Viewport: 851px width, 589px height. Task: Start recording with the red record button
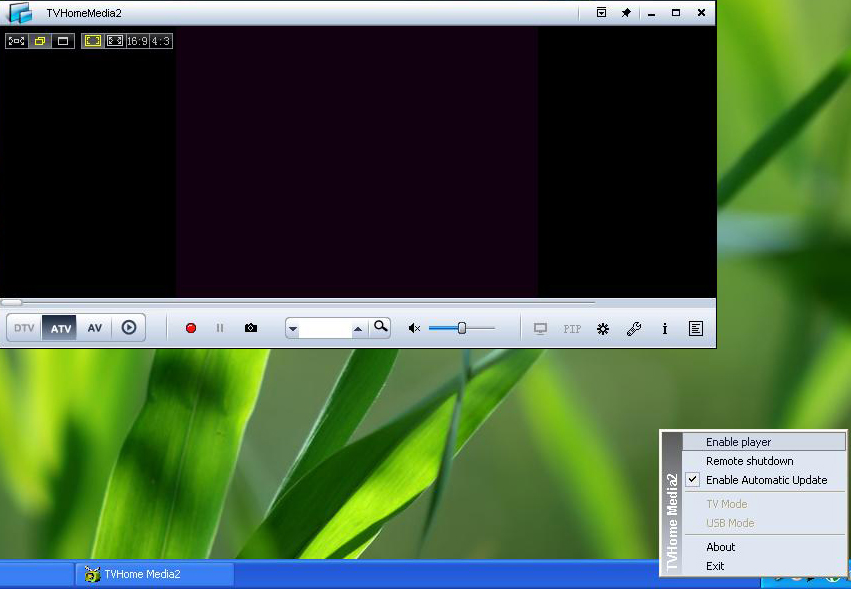[x=190, y=328]
